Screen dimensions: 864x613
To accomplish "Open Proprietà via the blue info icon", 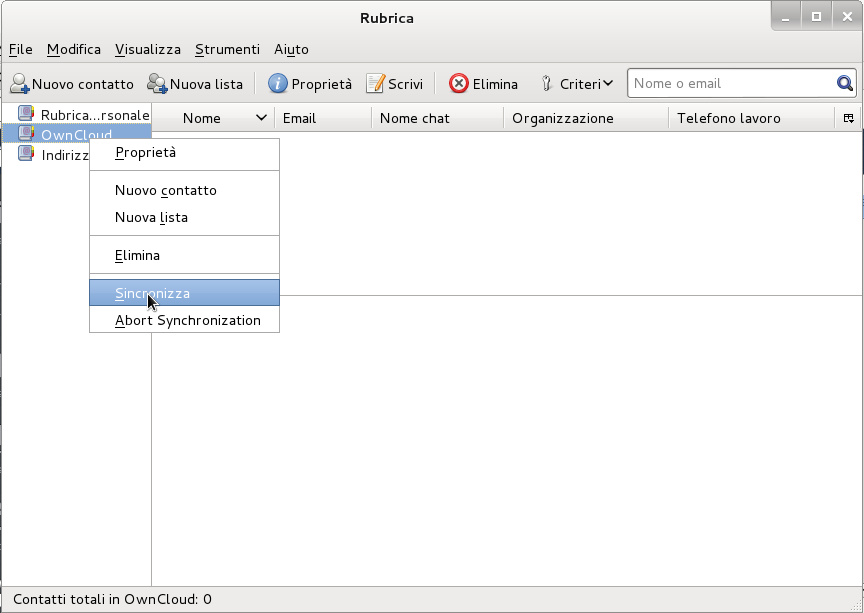I will click(x=278, y=84).
